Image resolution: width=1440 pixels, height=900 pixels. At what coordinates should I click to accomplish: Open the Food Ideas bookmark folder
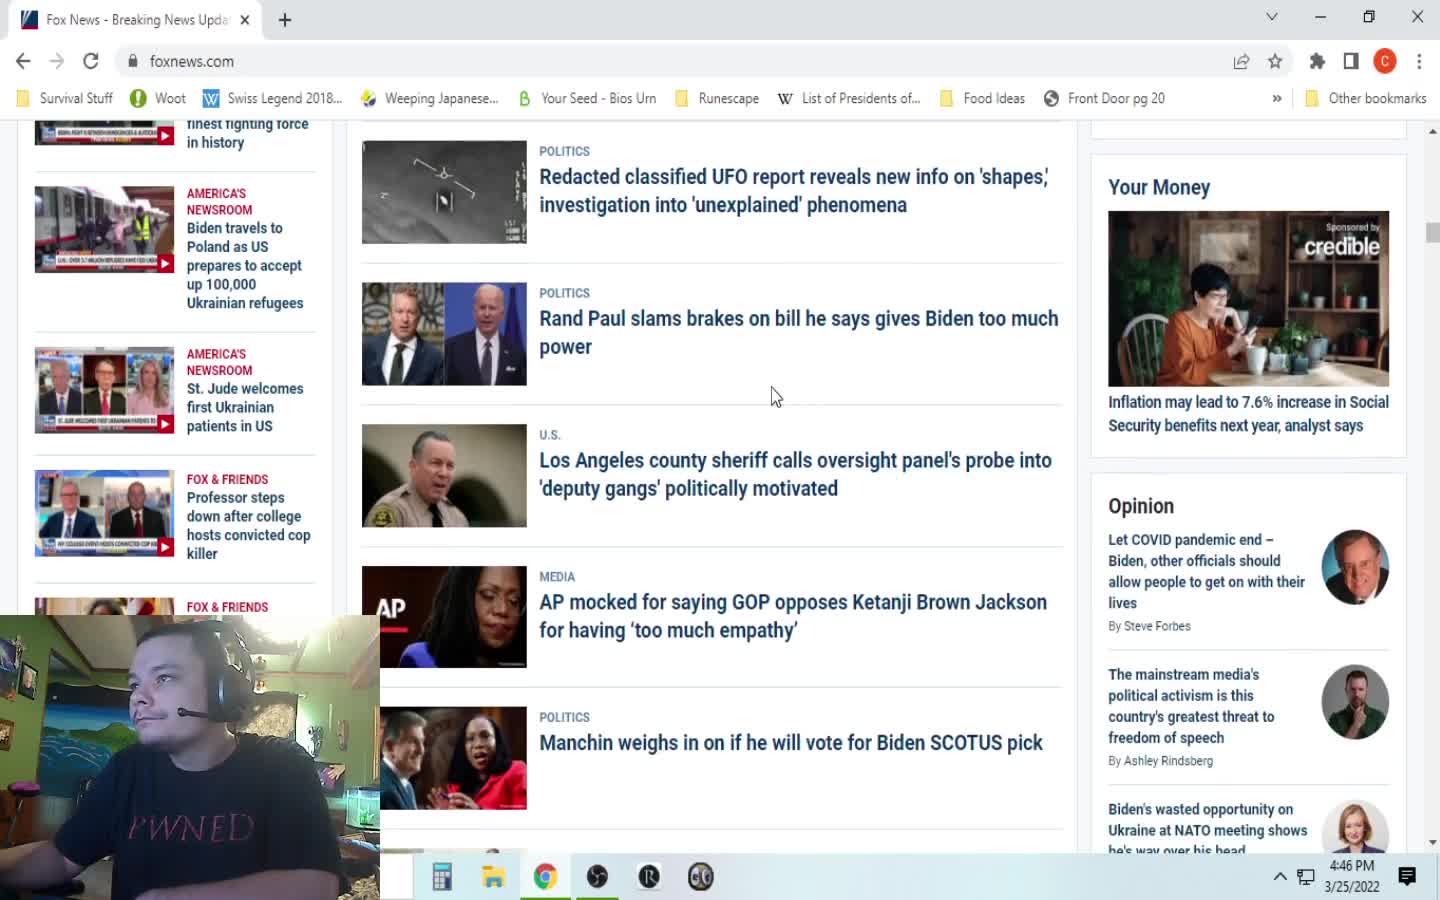[x=982, y=98]
